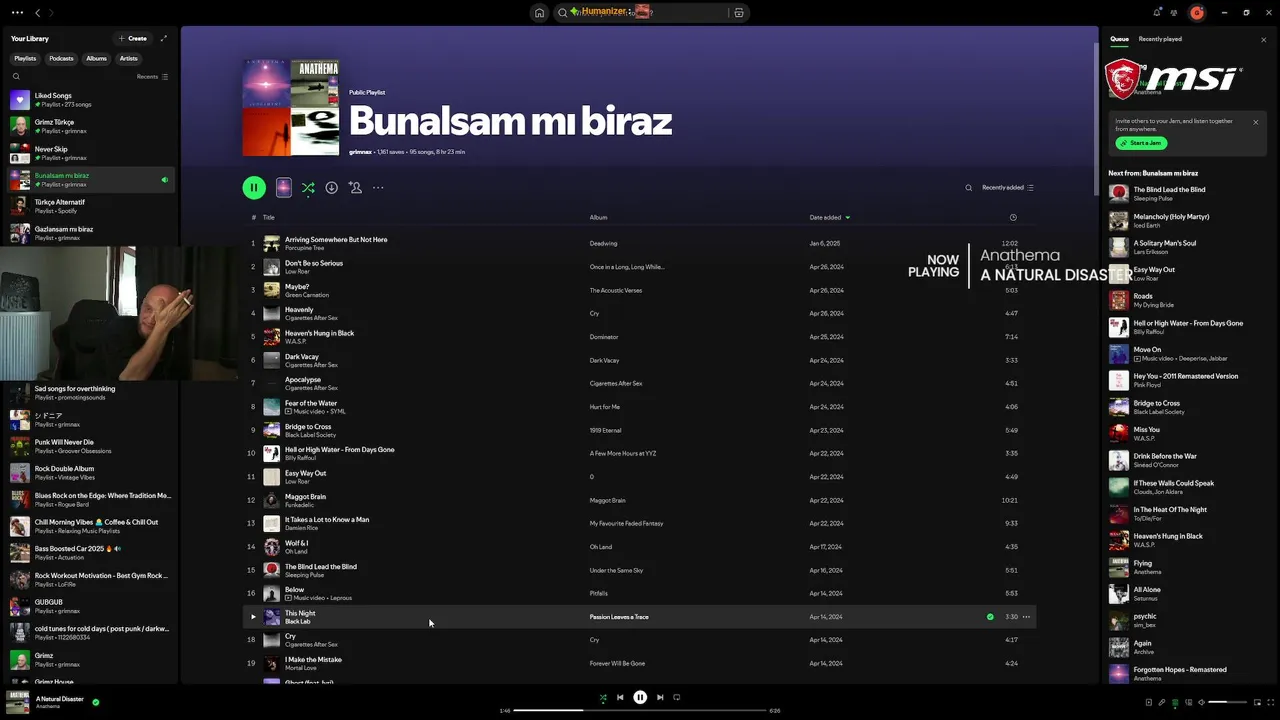1280x720 pixels.
Task: Open the user profile avatar menu
Action: pos(1197,12)
